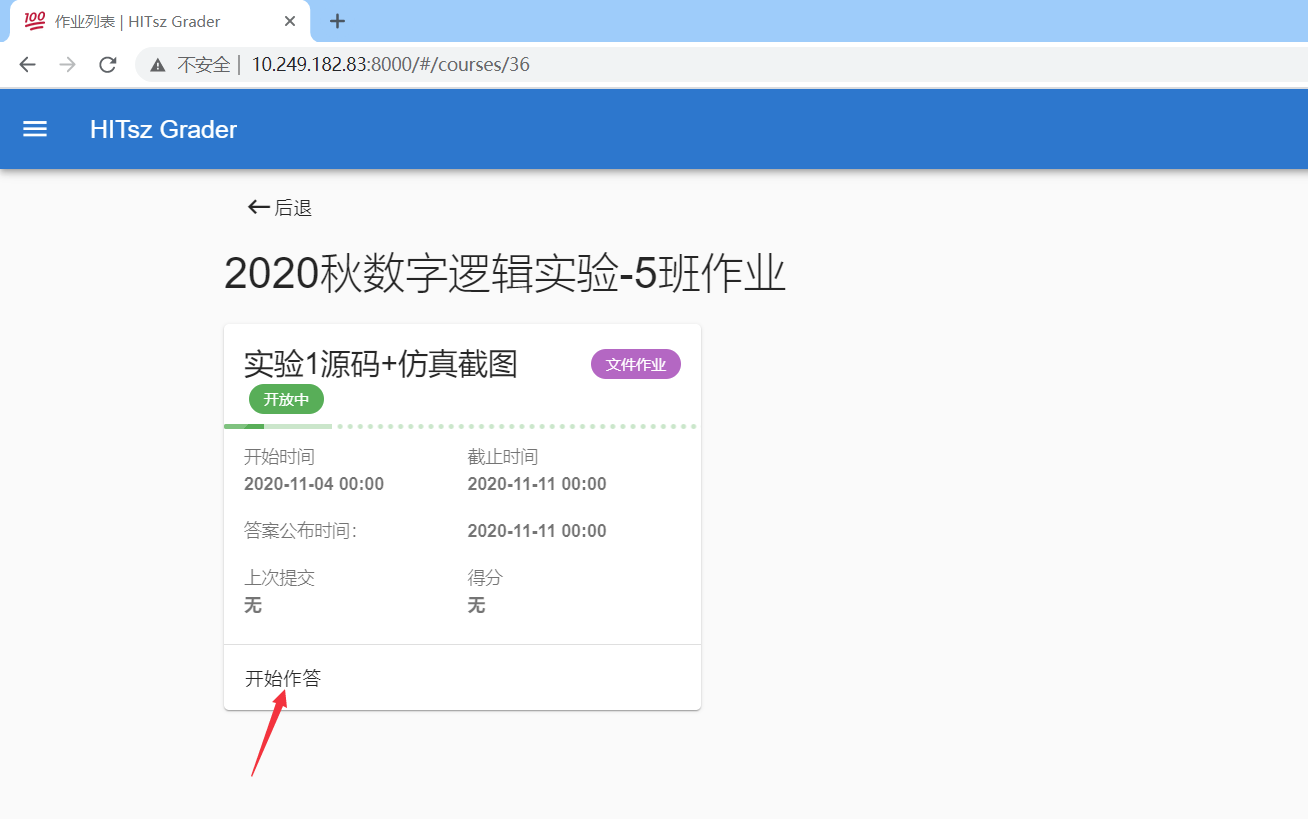Click the purple 文件作业 badge
The height and width of the screenshot is (819, 1308).
[635, 365]
